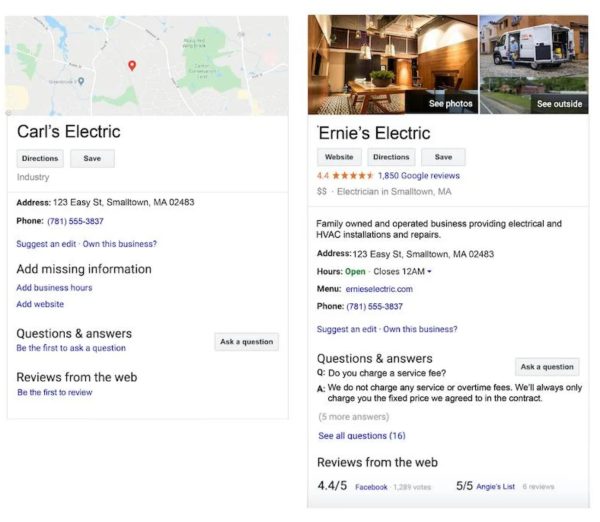Click Carl's Electric map thumbnail
Screen dimensions: 600x522
(x=147, y=65)
